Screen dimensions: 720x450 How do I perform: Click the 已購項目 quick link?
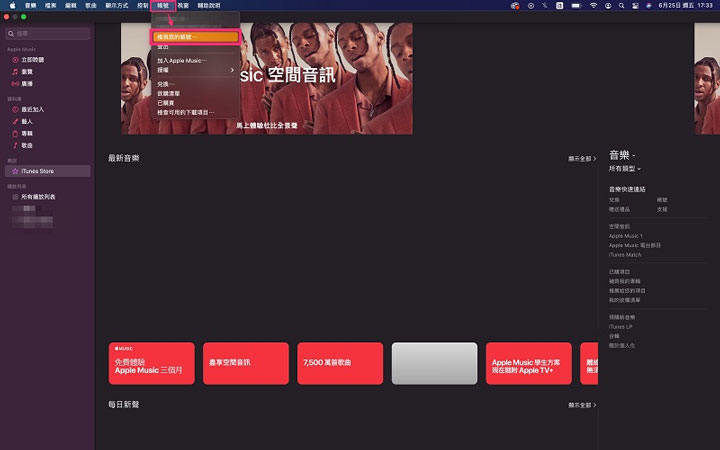click(619, 272)
